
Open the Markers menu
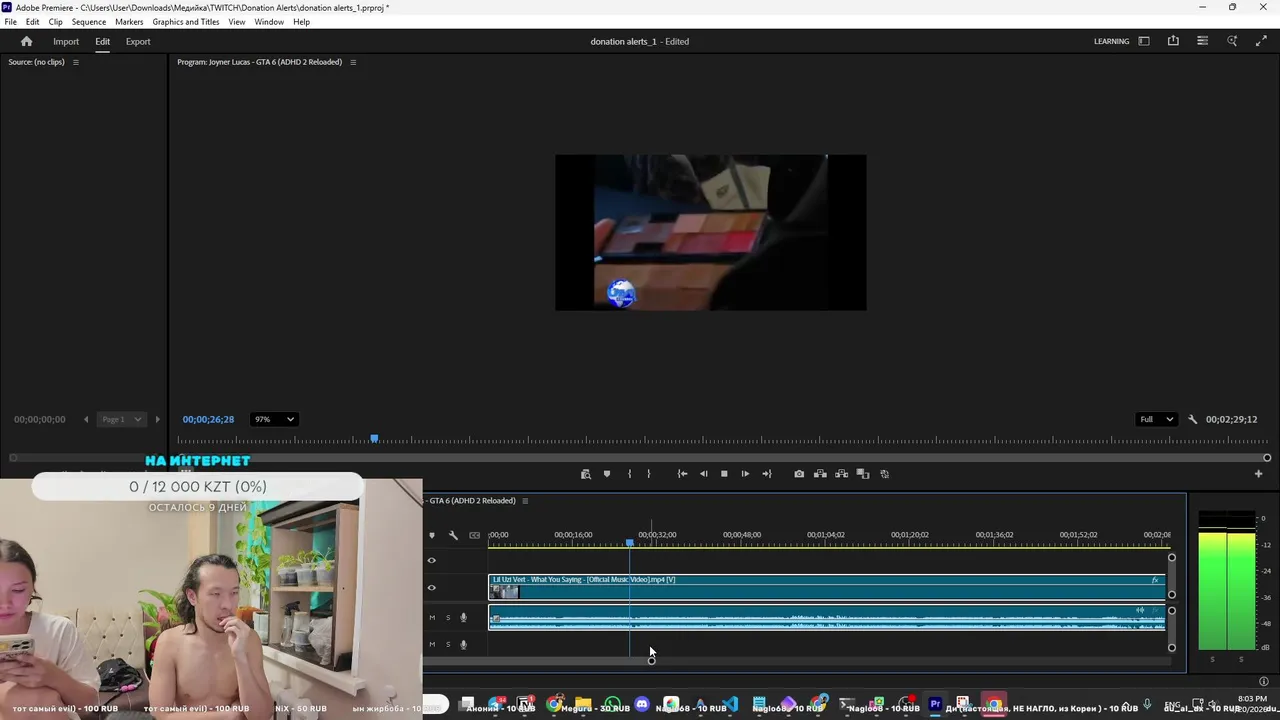129,22
